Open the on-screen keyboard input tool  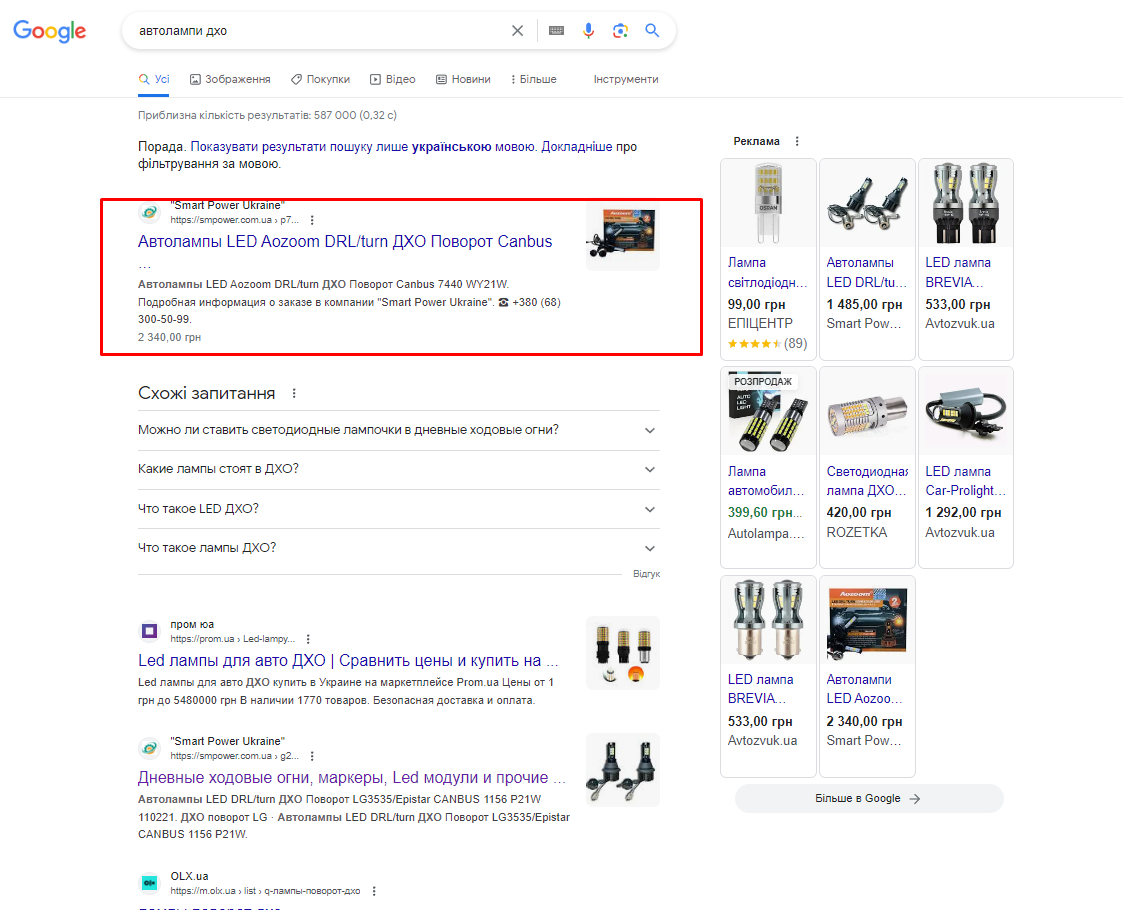[556, 31]
